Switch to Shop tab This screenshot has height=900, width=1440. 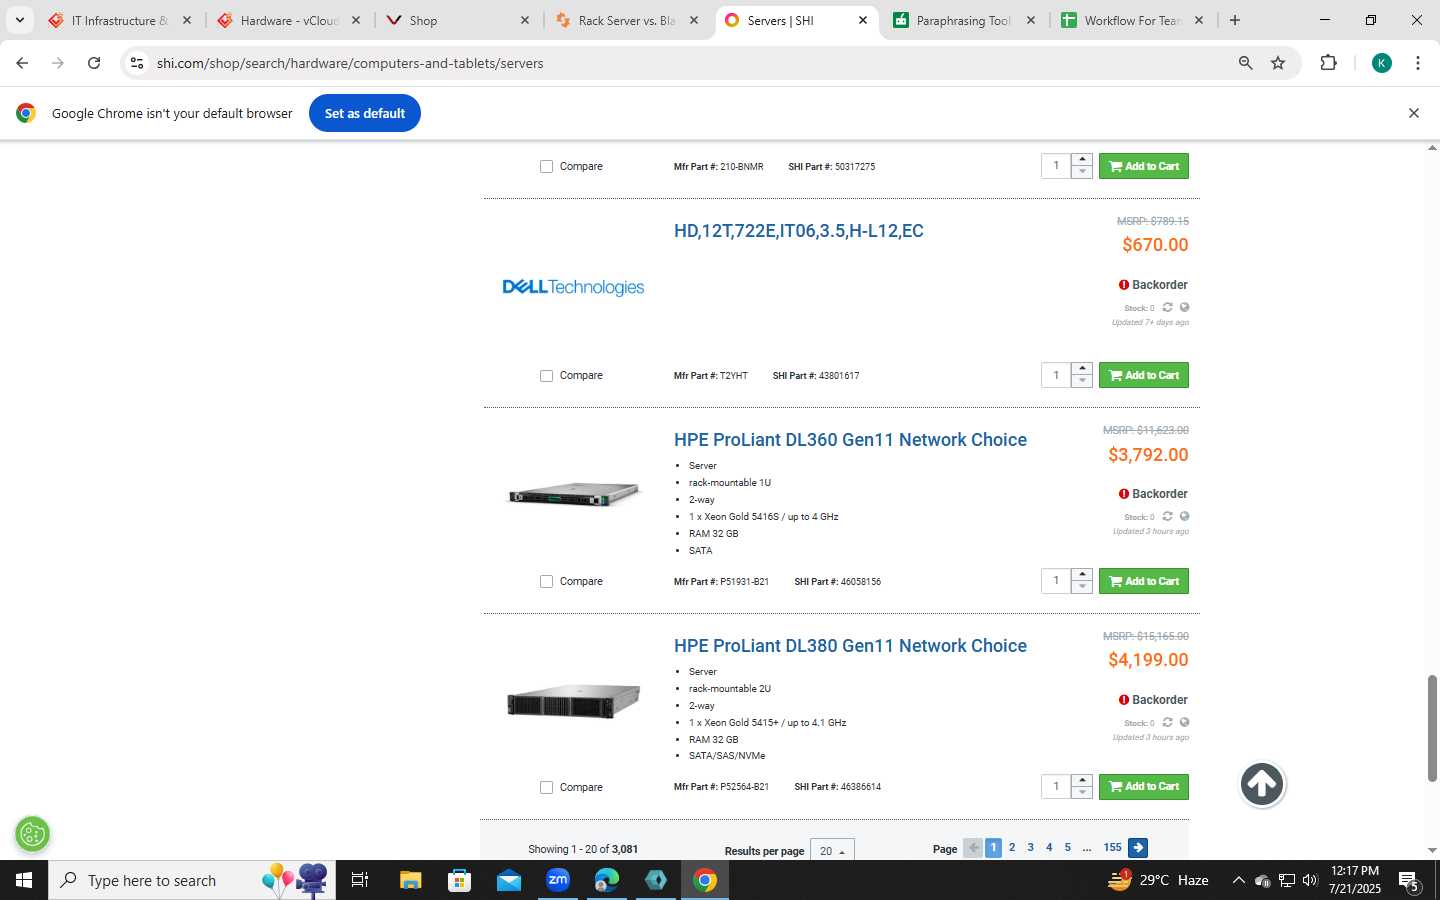point(457,20)
